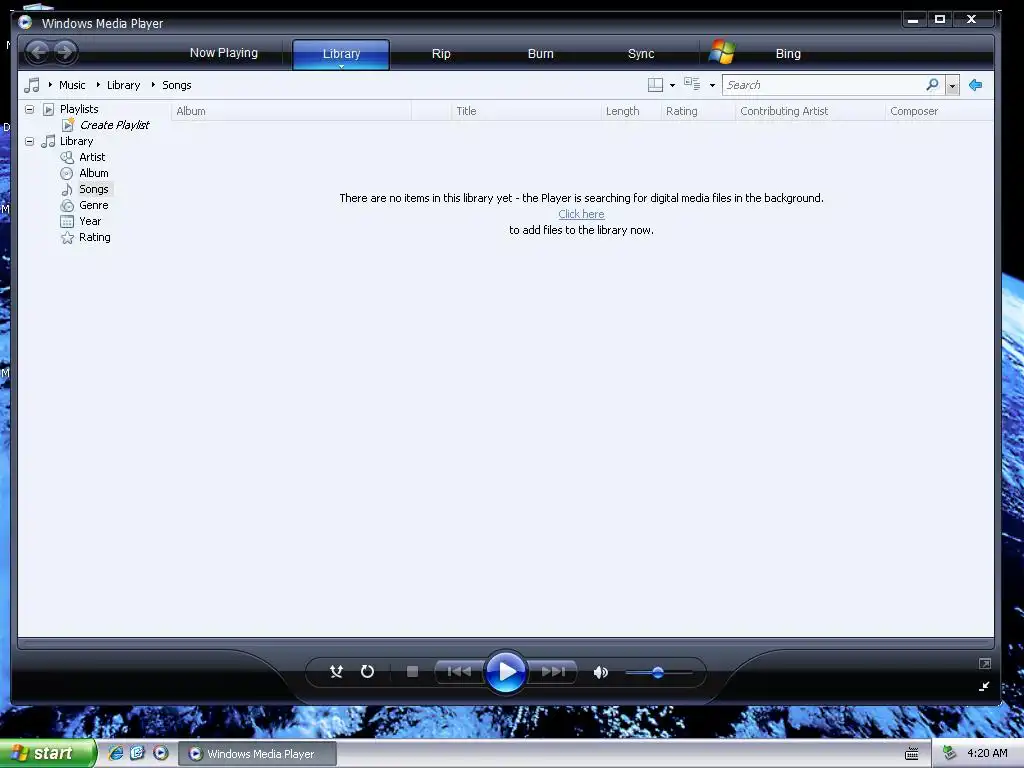Screen dimensions: 1024x768
Task: Click the full screen view icon
Action: pos(985,664)
